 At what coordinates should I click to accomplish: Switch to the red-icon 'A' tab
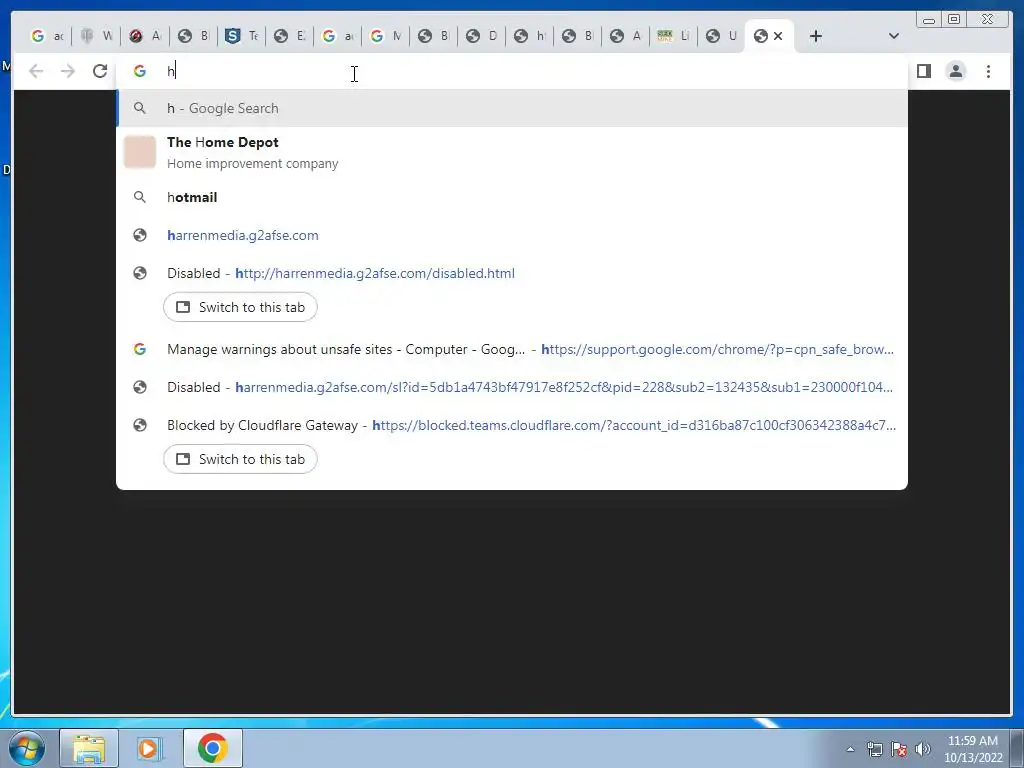(x=145, y=36)
